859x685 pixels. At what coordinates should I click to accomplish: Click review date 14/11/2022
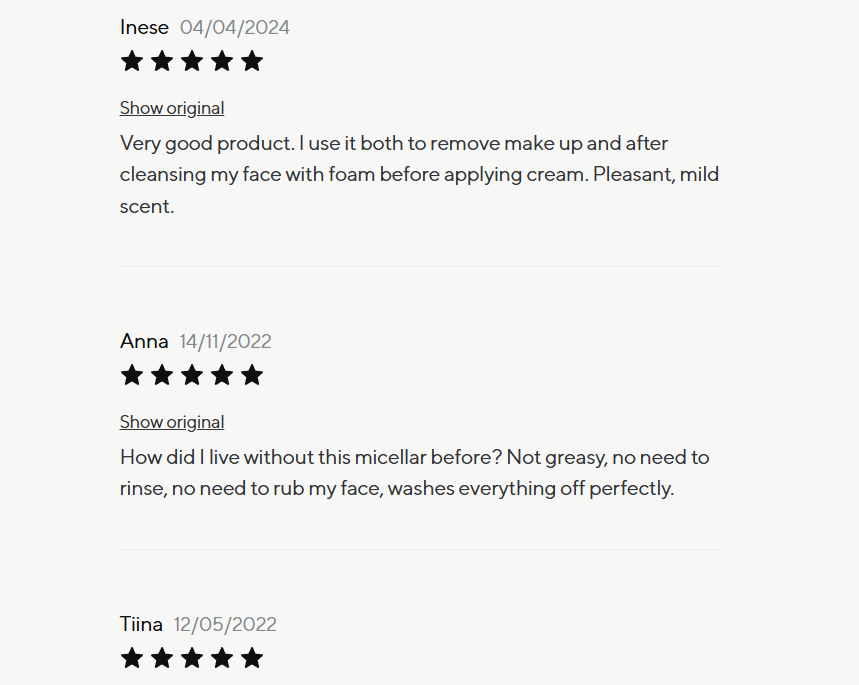226,341
